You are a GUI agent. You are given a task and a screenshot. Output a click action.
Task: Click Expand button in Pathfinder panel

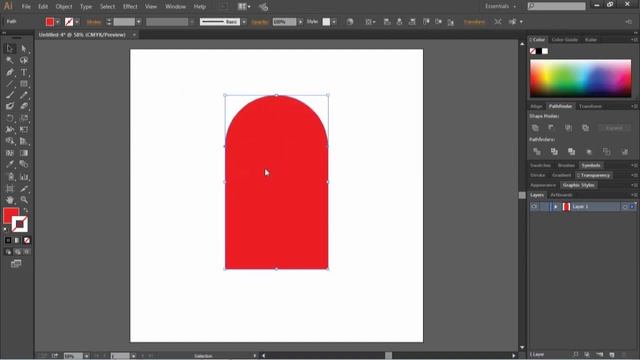(x=614, y=128)
